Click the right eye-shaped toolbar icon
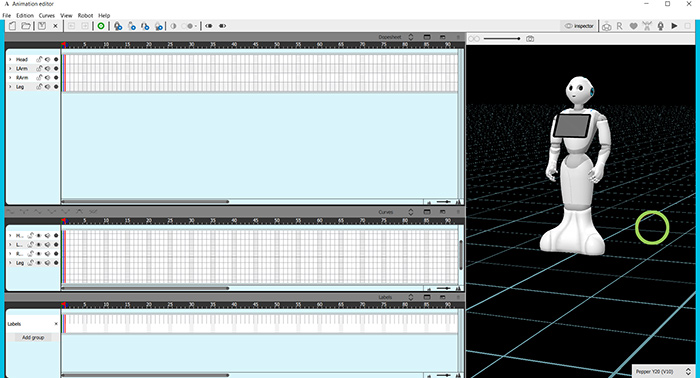The height and width of the screenshot is (378, 700). (x=222, y=26)
